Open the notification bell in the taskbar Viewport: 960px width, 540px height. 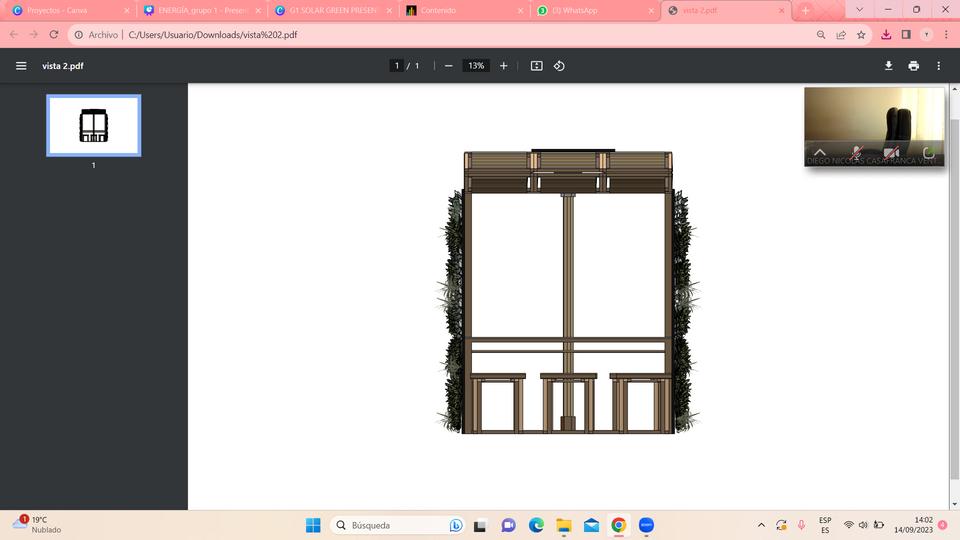[x=942, y=525]
